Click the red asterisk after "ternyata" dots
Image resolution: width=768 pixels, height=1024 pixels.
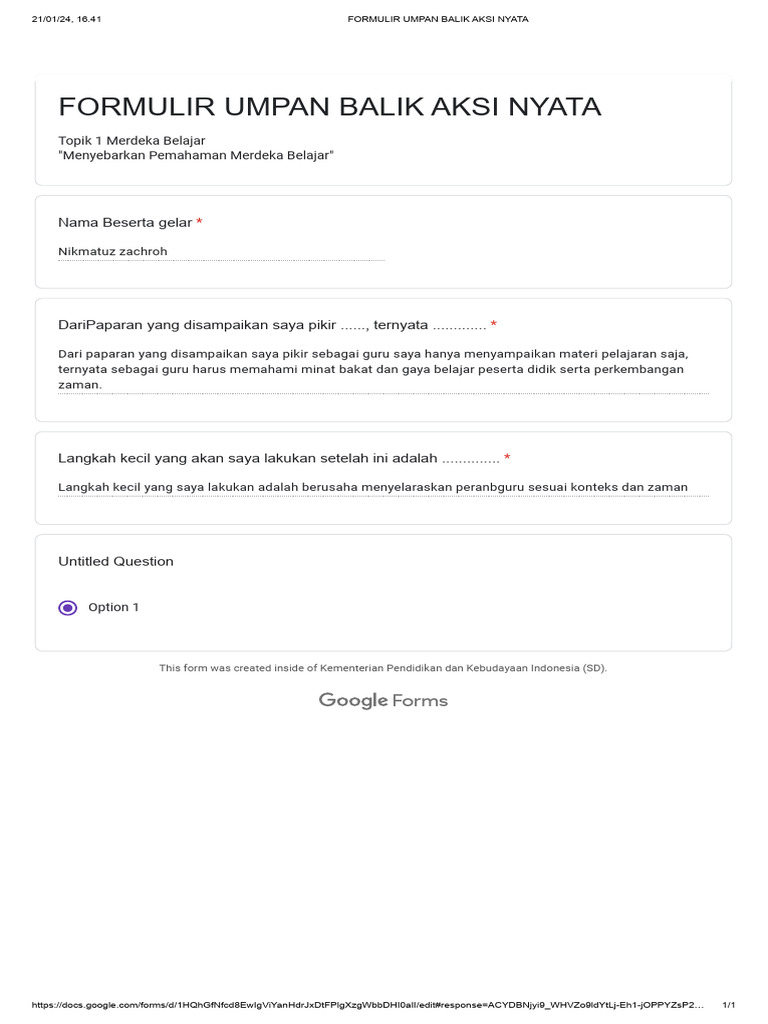[493, 325]
